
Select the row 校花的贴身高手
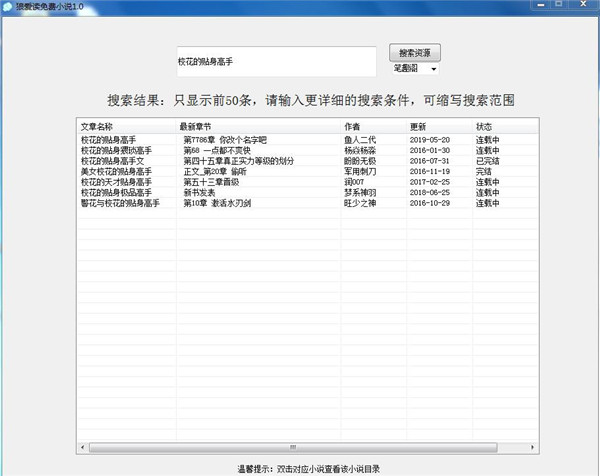(308, 140)
